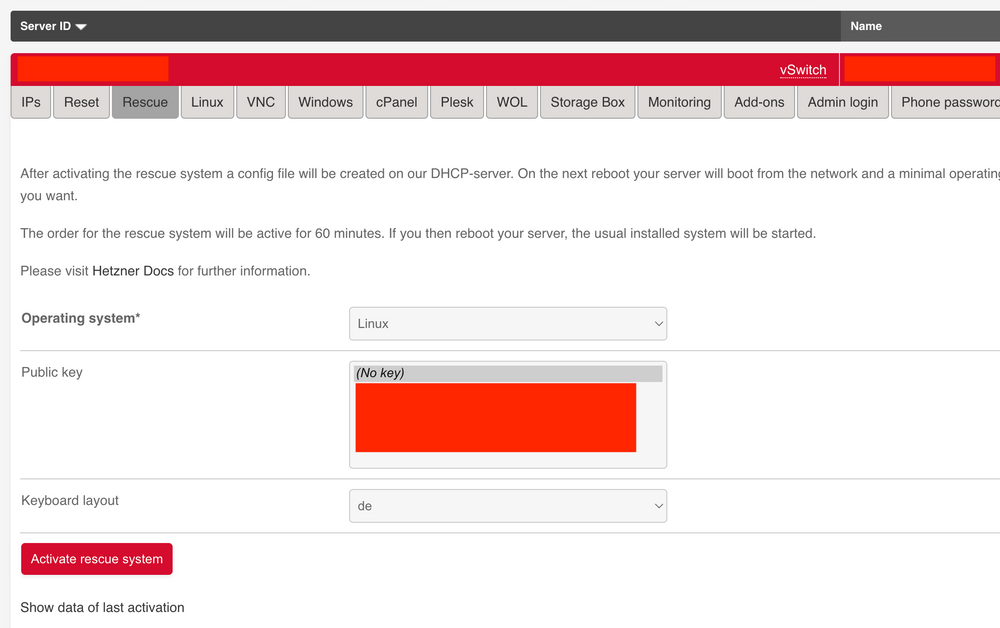This screenshot has height=628, width=1000.
Task: Open the IPs tab
Action: [31, 102]
